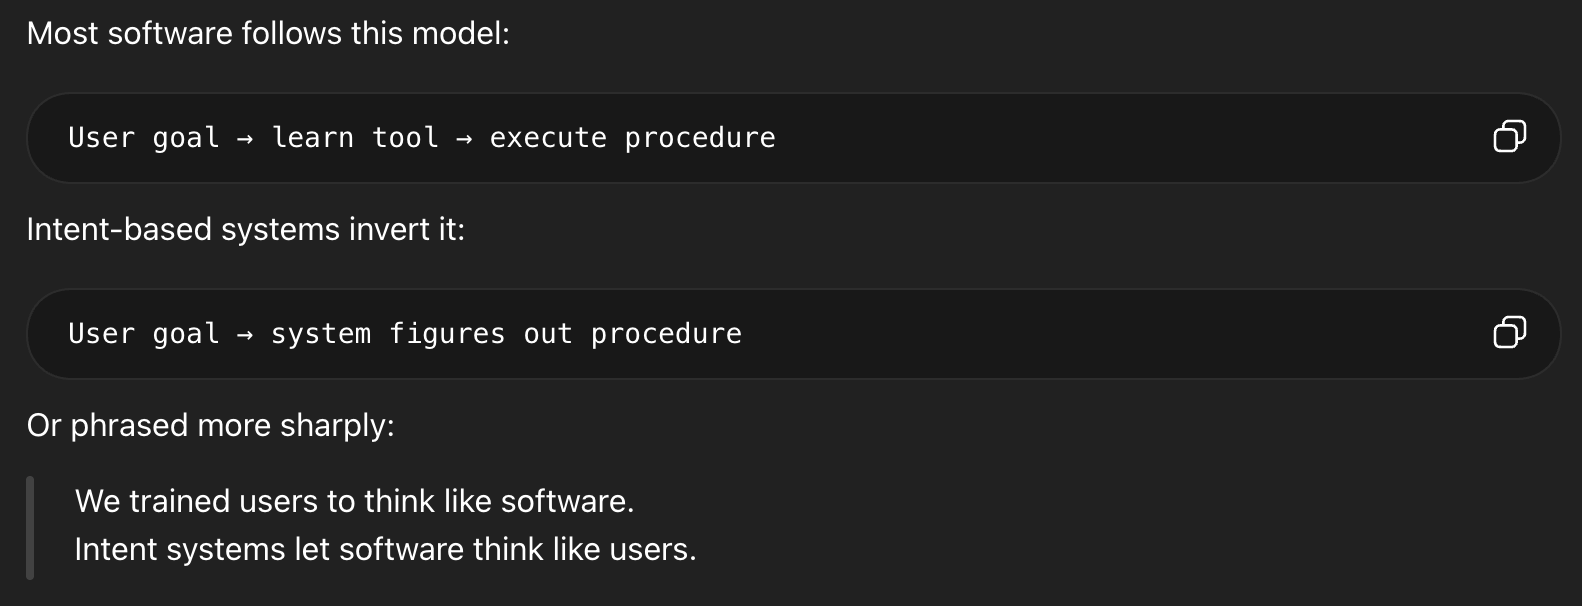1582x606 pixels.
Task: Click the word "Intent-based"
Action: click(x=119, y=229)
